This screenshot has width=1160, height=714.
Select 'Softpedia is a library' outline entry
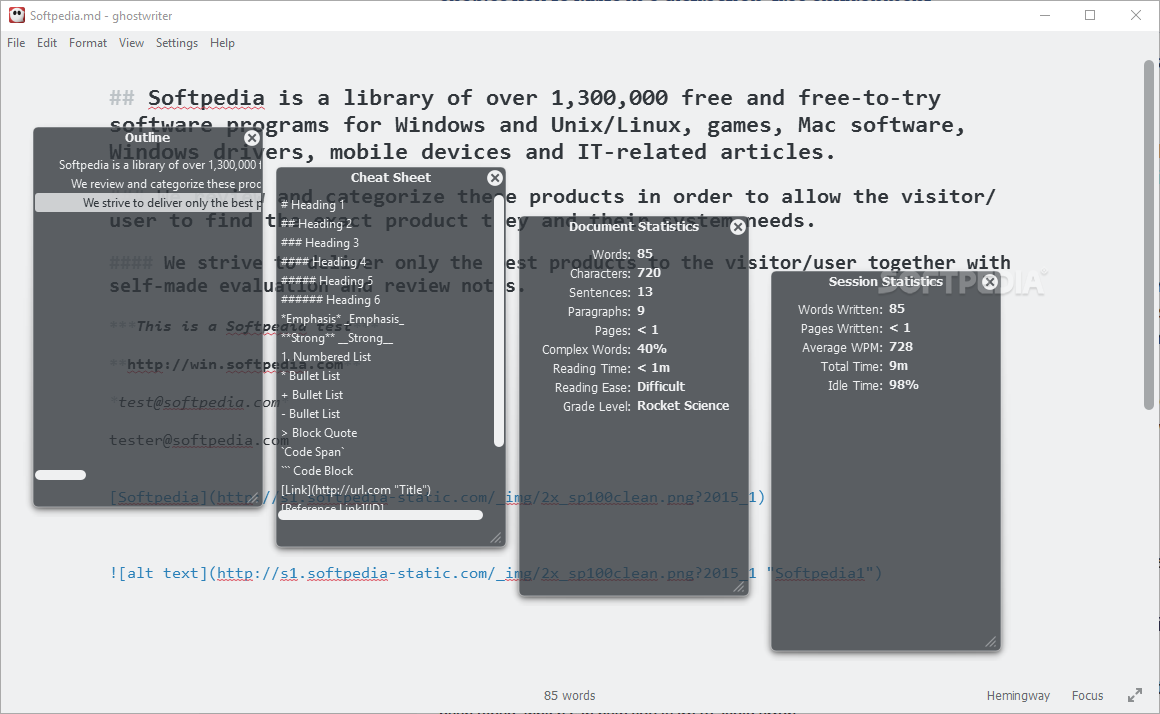coord(149,165)
